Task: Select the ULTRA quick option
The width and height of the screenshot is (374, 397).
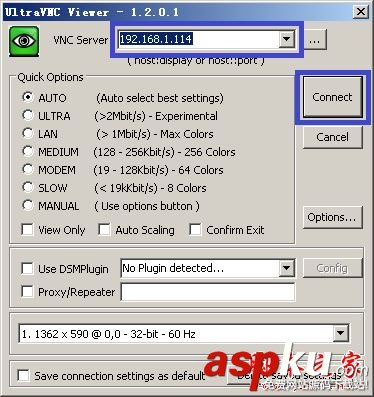Action: tap(28, 115)
